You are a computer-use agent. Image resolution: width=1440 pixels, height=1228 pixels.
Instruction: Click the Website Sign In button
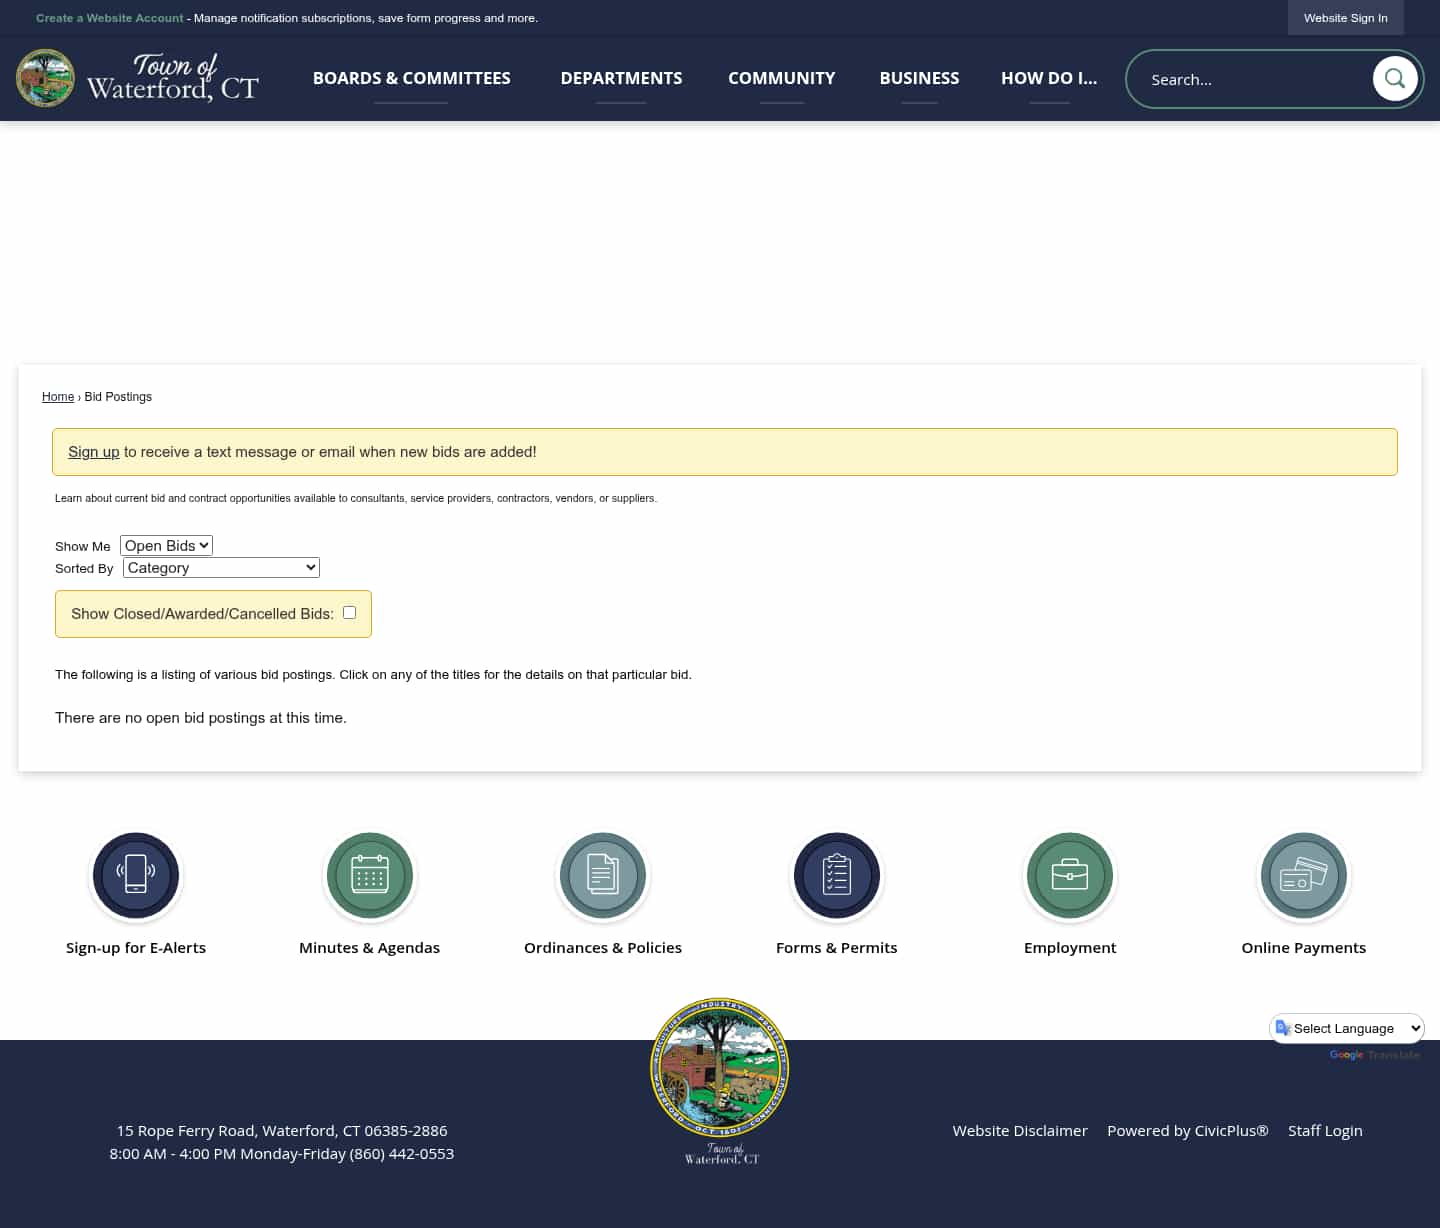(1345, 17)
